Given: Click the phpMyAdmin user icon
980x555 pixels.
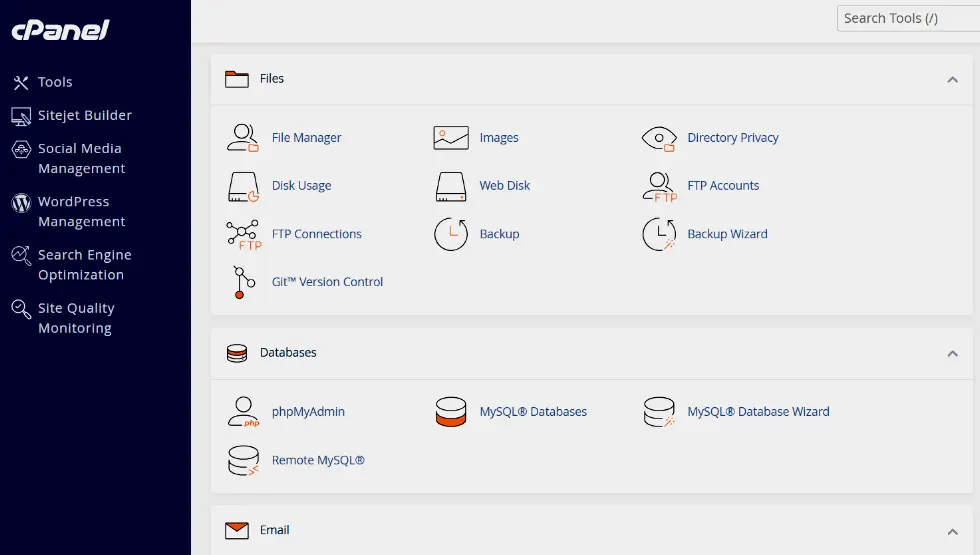Looking at the screenshot, I should [243, 412].
